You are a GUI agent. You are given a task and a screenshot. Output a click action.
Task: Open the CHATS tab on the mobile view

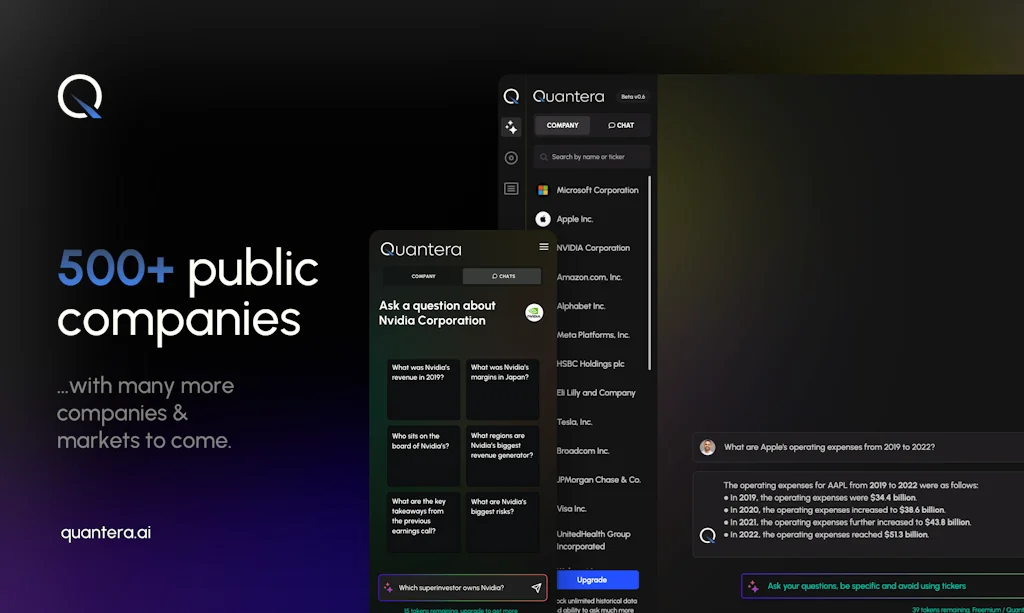coord(501,276)
